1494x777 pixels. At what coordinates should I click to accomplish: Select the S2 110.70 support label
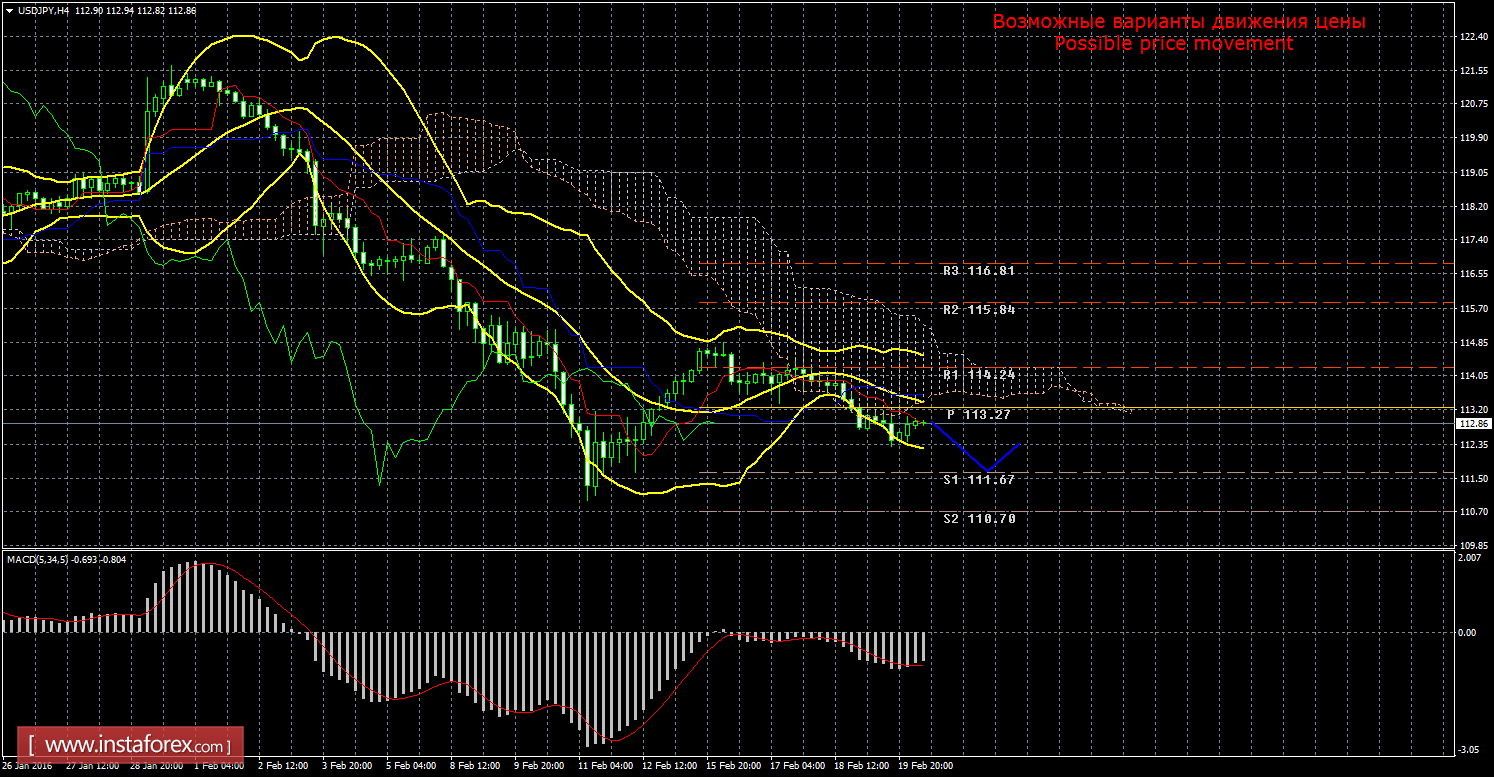coord(979,519)
